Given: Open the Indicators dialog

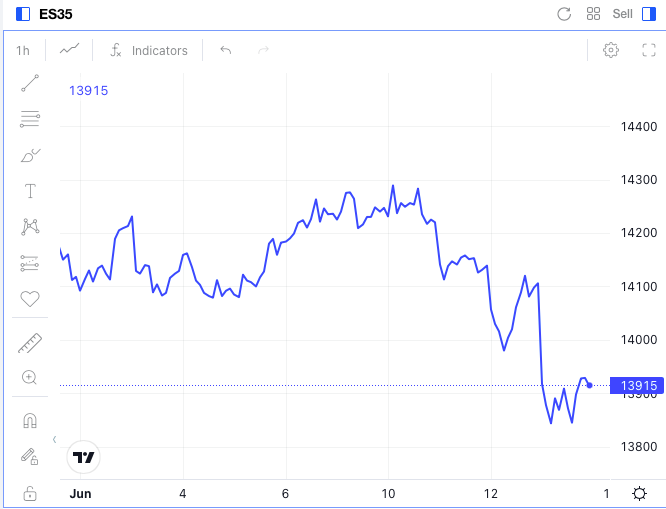Looking at the screenshot, I should pos(149,51).
